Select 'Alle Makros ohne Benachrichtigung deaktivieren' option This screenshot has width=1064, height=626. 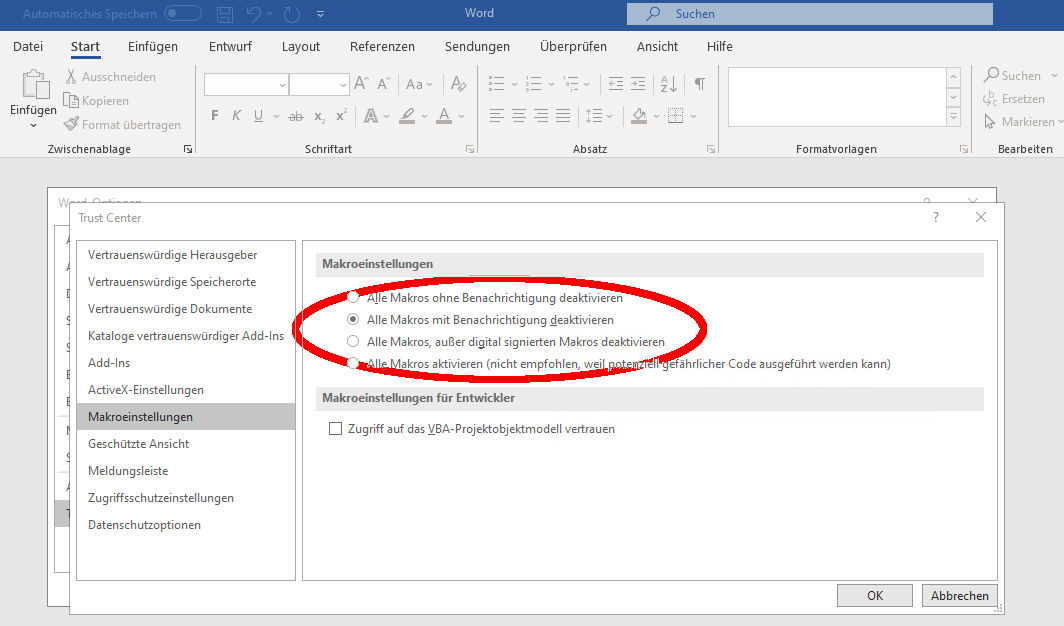[x=352, y=298]
